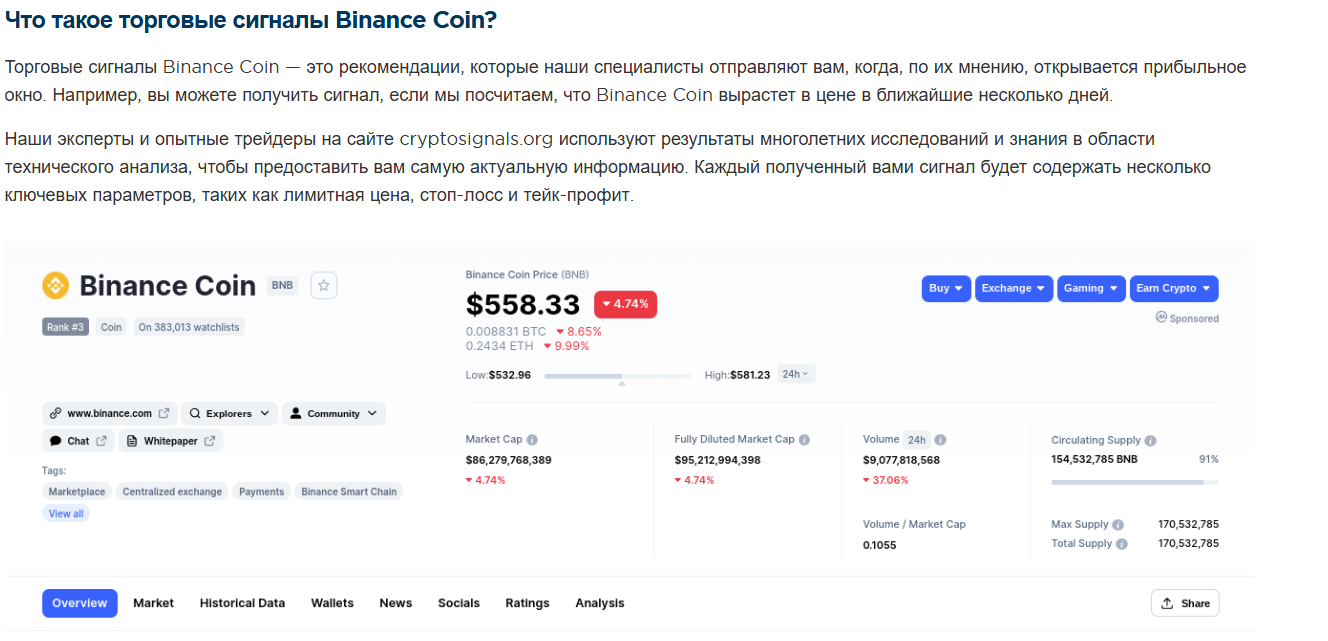
Task: Open the Ratings tab
Action: (x=527, y=602)
